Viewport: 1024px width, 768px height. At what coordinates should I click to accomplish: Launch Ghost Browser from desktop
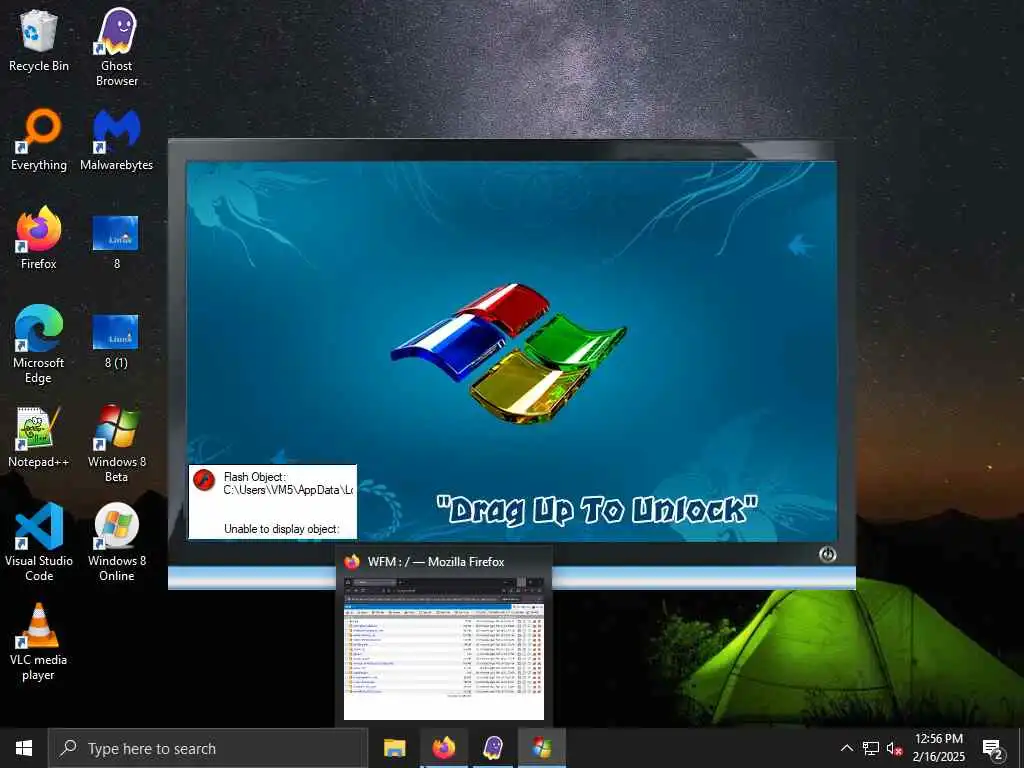pyautogui.click(x=116, y=47)
